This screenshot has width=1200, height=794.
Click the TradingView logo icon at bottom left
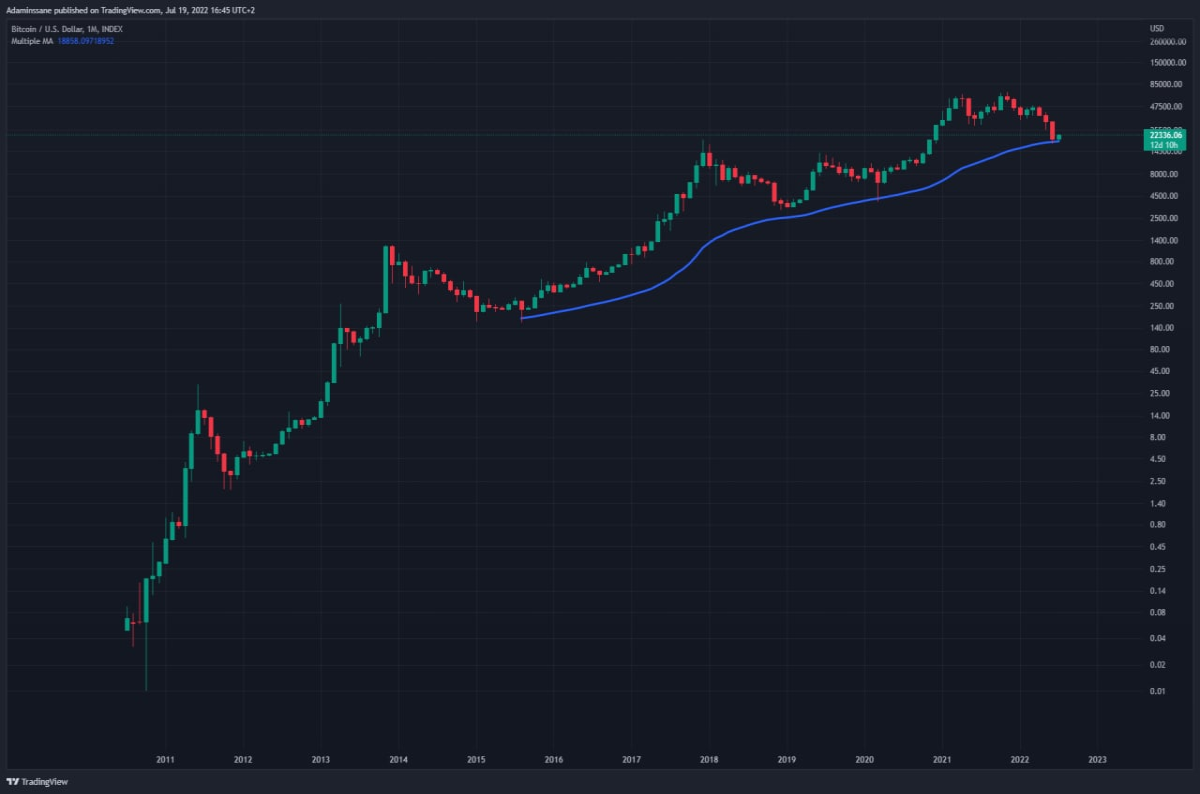tap(13, 782)
